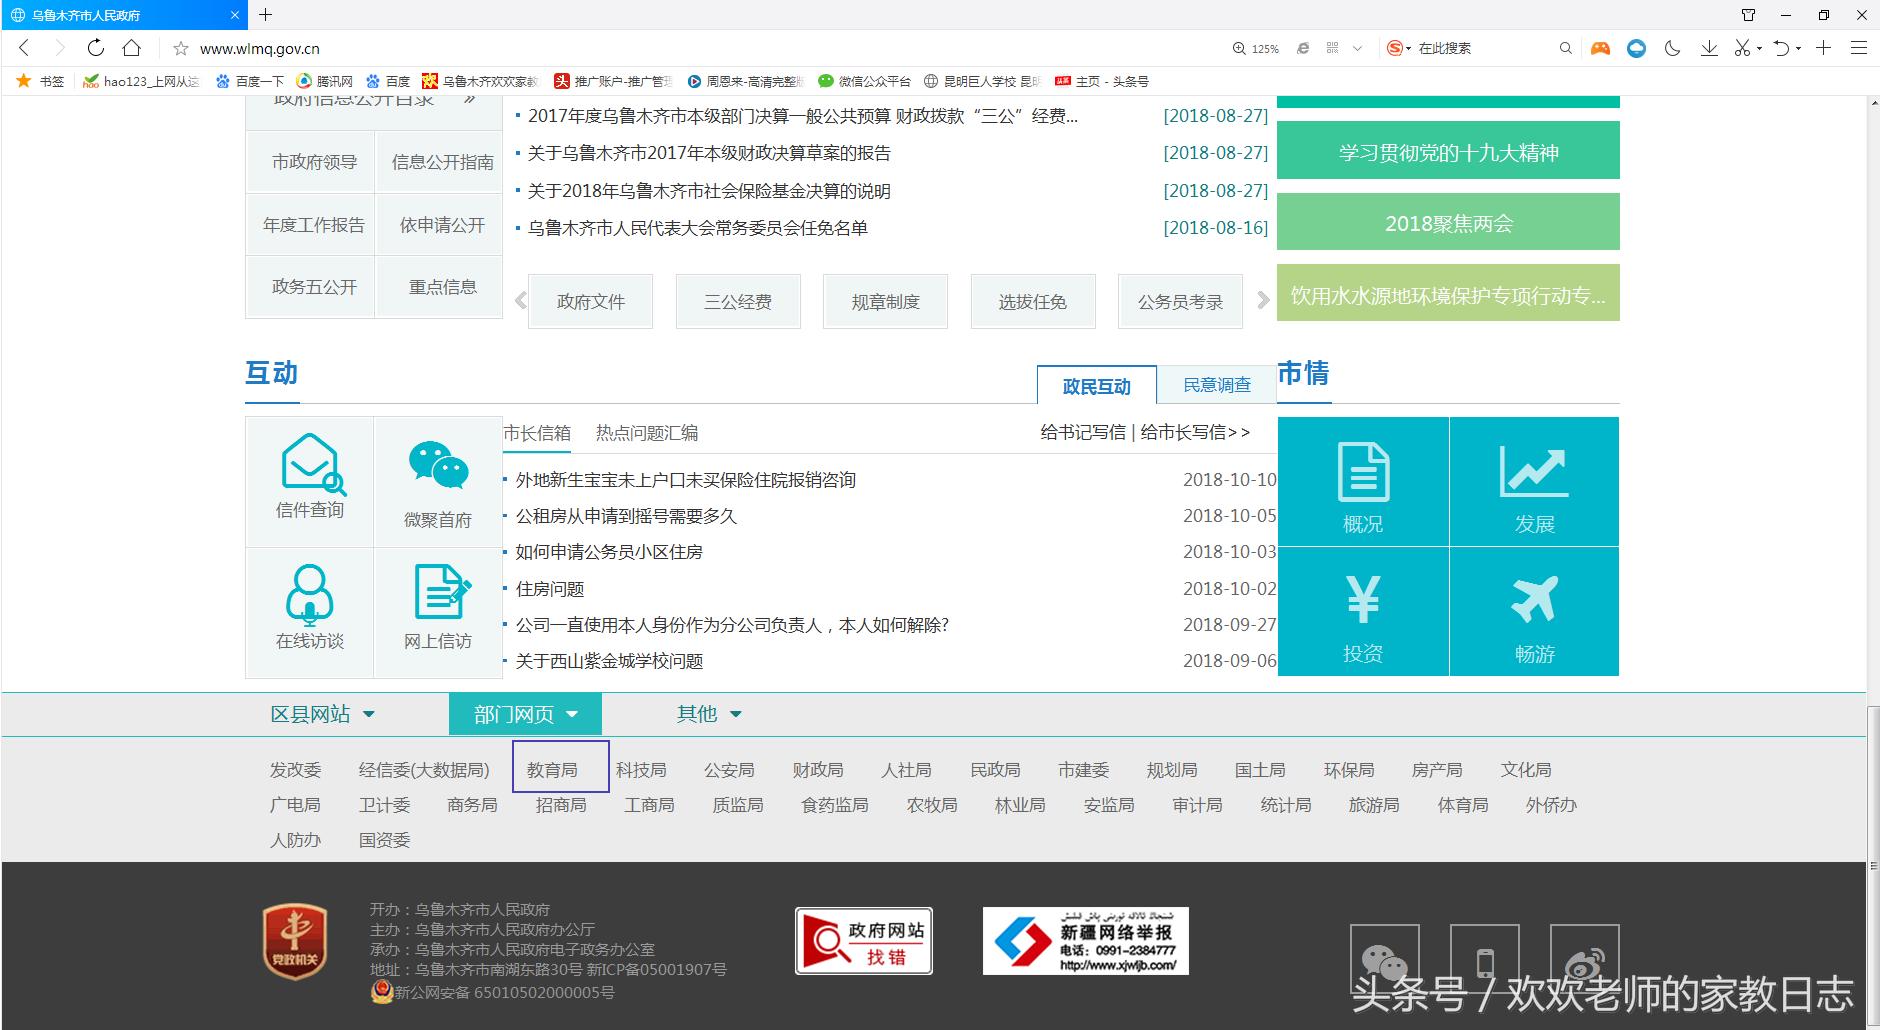Image resolution: width=1880 pixels, height=1030 pixels.
Task: Switch to the 民意调查 tab
Action: (x=1216, y=384)
